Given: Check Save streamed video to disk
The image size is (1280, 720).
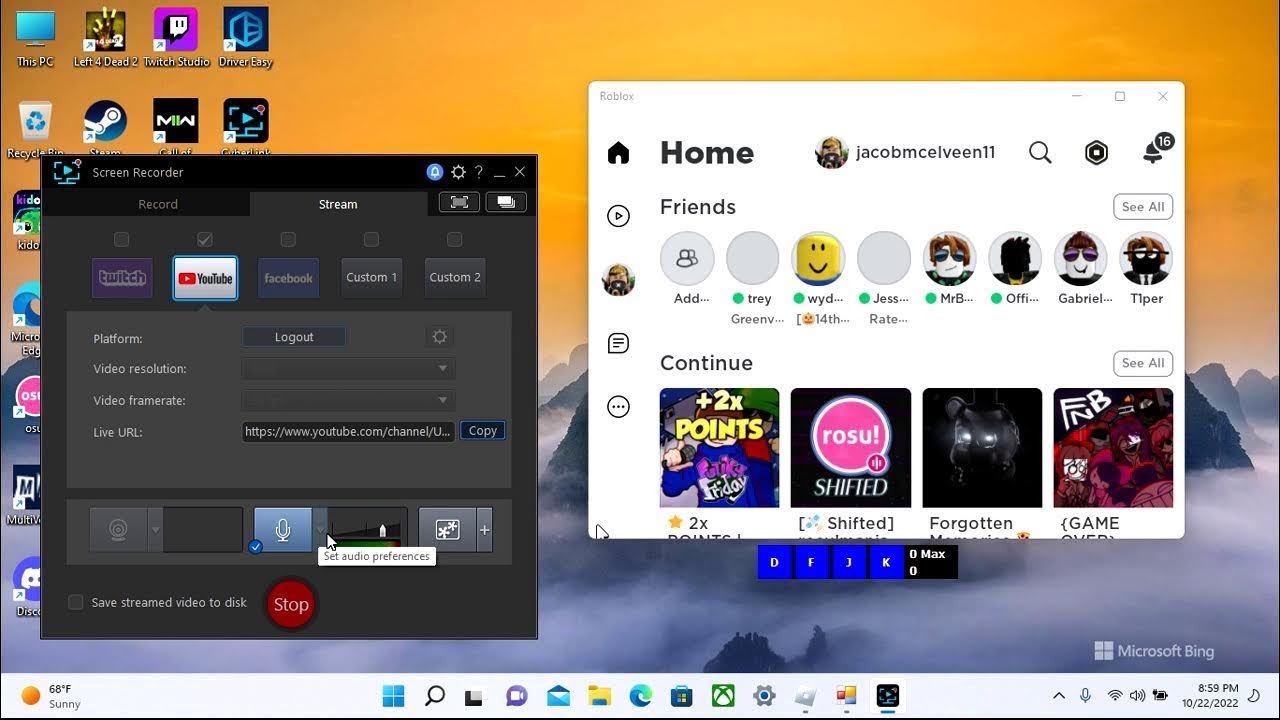Looking at the screenshot, I should pyautogui.click(x=75, y=602).
